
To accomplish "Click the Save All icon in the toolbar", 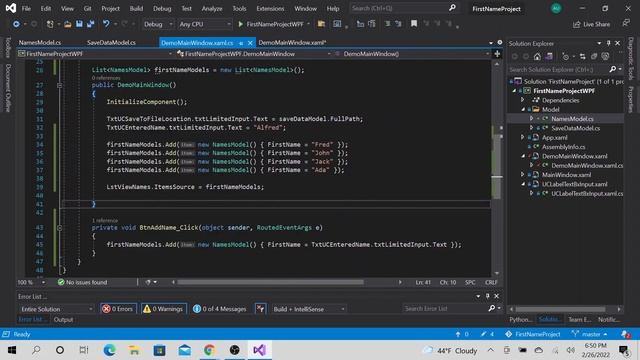I will pyautogui.click(x=91, y=24).
